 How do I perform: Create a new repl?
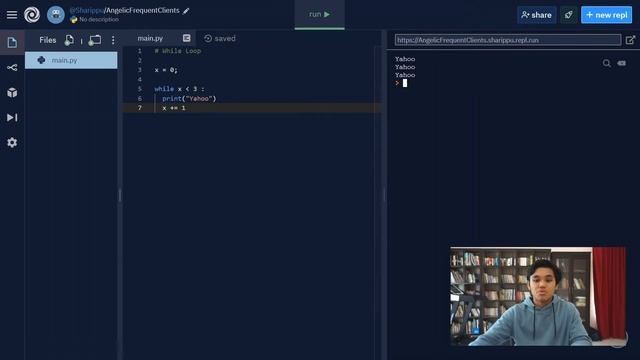point(607,15)
